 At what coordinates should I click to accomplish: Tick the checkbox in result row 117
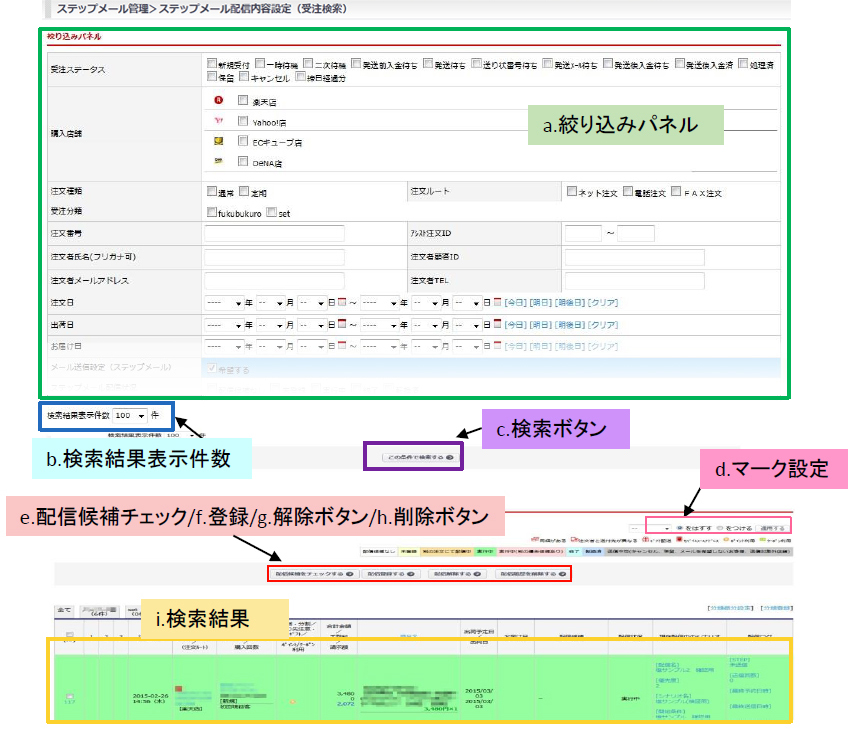69,696
